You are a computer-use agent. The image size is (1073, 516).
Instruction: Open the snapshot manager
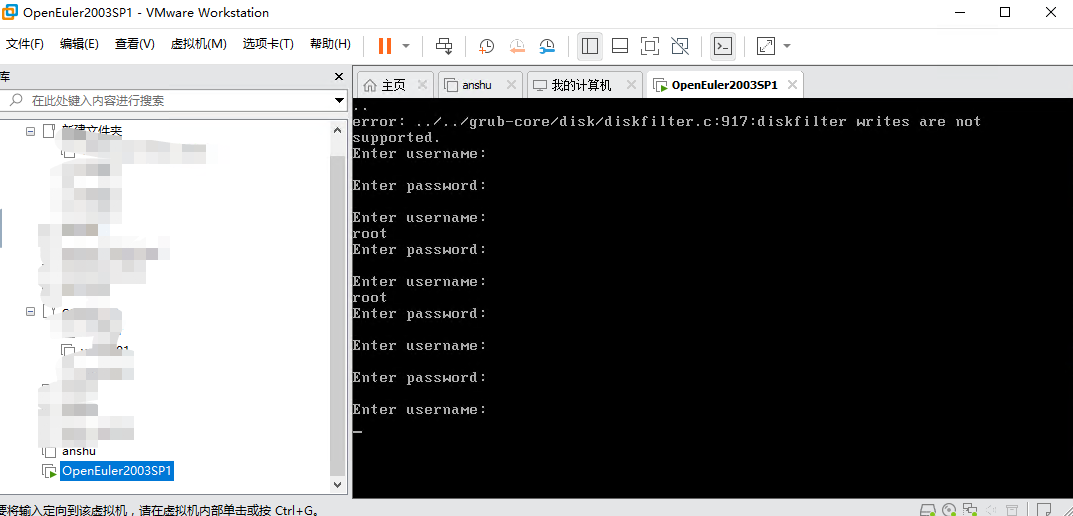pyautogui.click(x=547, y=45)
